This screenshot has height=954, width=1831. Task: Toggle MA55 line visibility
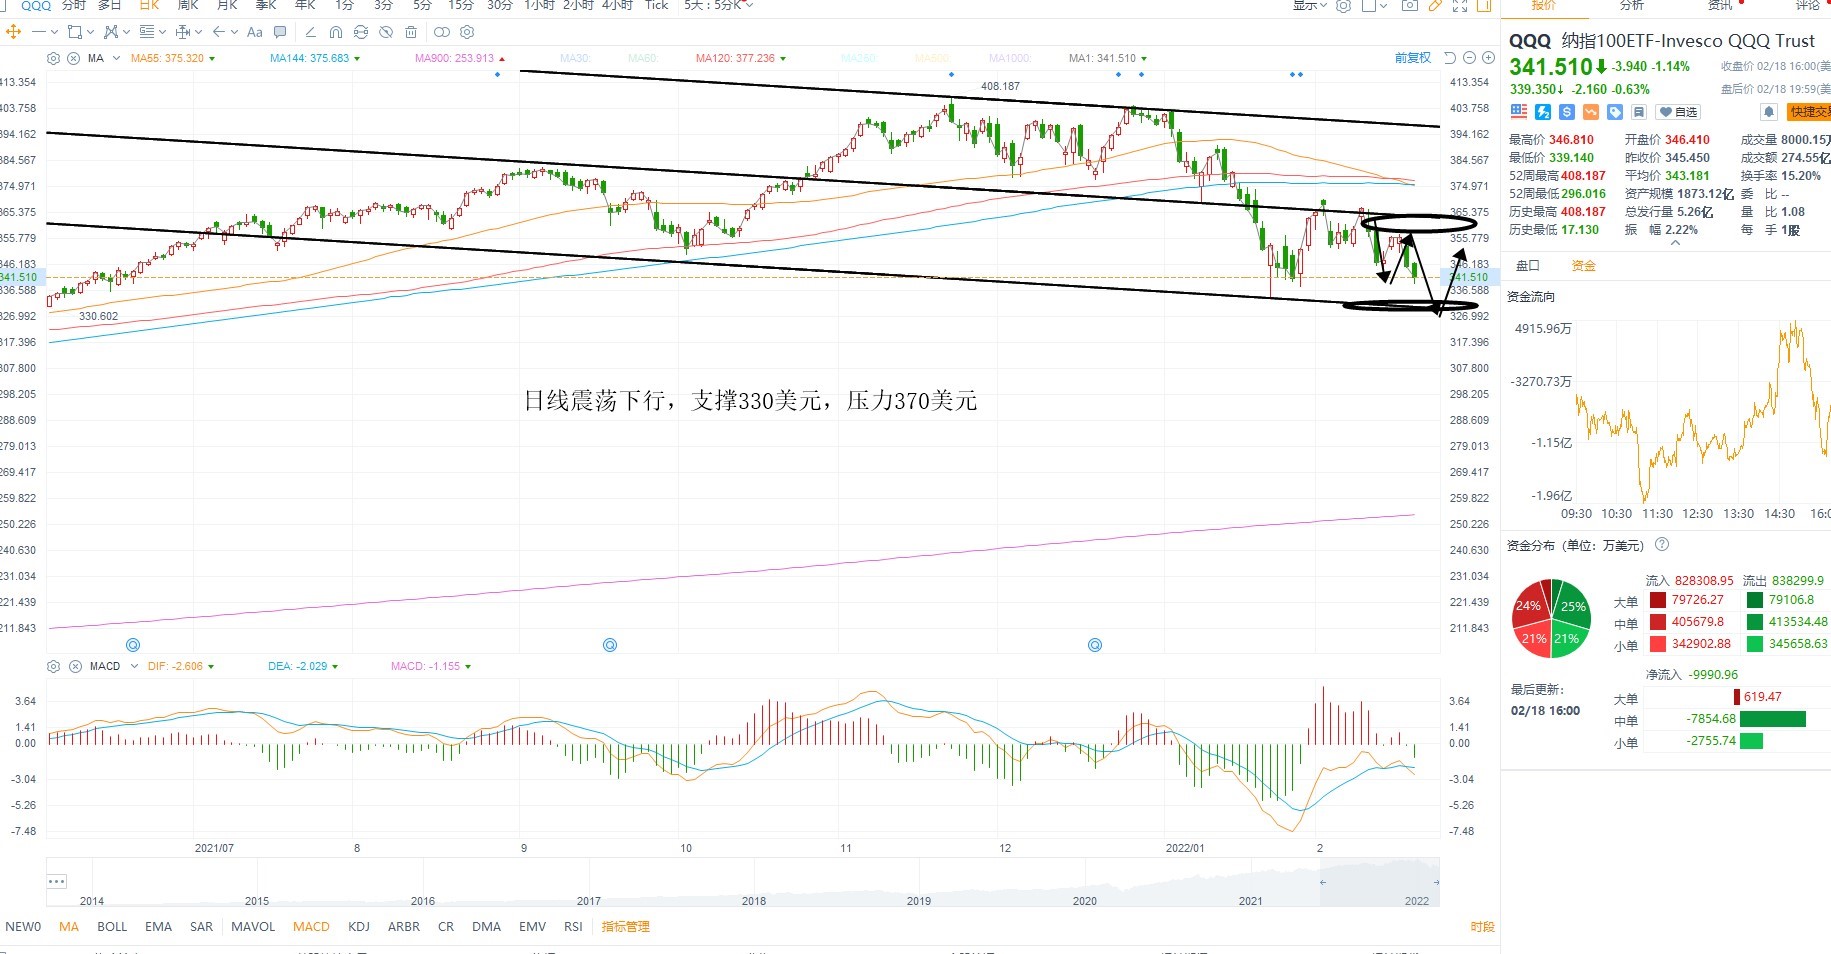click(x=172, y=58)
